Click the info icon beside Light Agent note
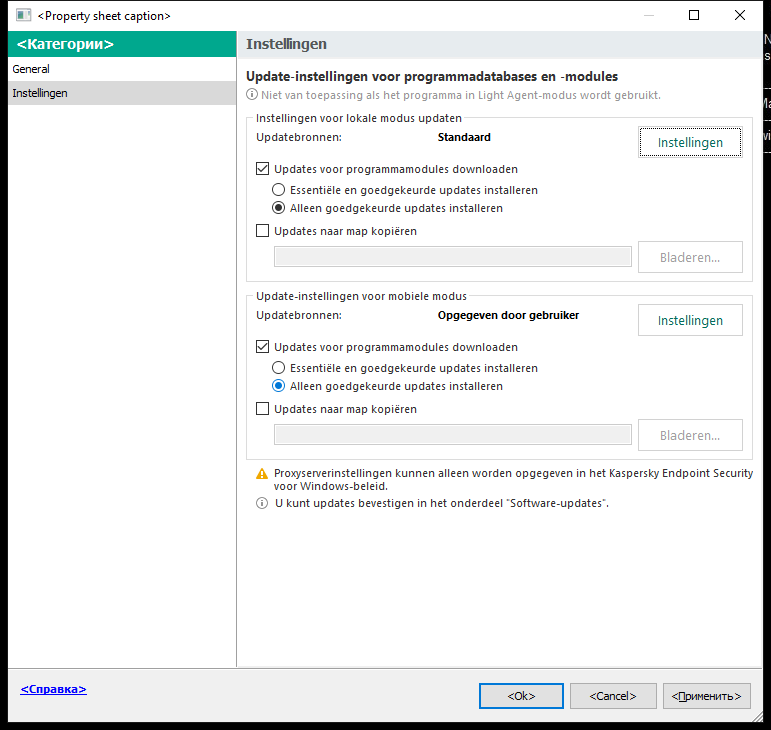 pos(252,94)
